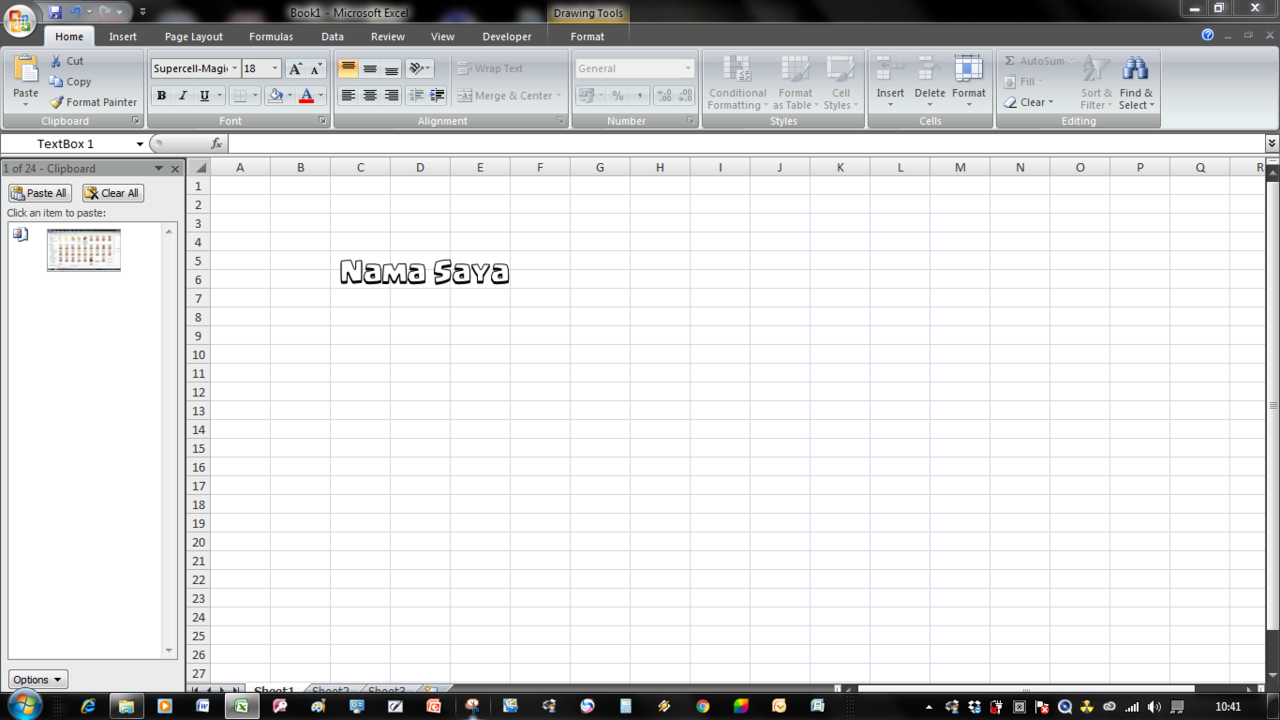Click Delete cells button
The height and width of the screenshot is (720, 1280).
coord(929,82)
